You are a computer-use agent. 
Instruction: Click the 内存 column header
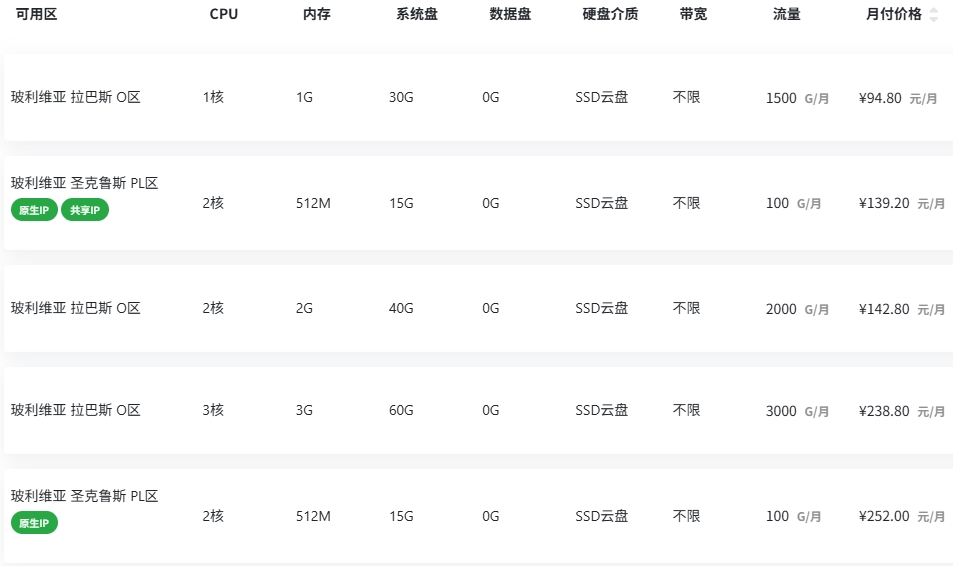click(x=317, y=14)
